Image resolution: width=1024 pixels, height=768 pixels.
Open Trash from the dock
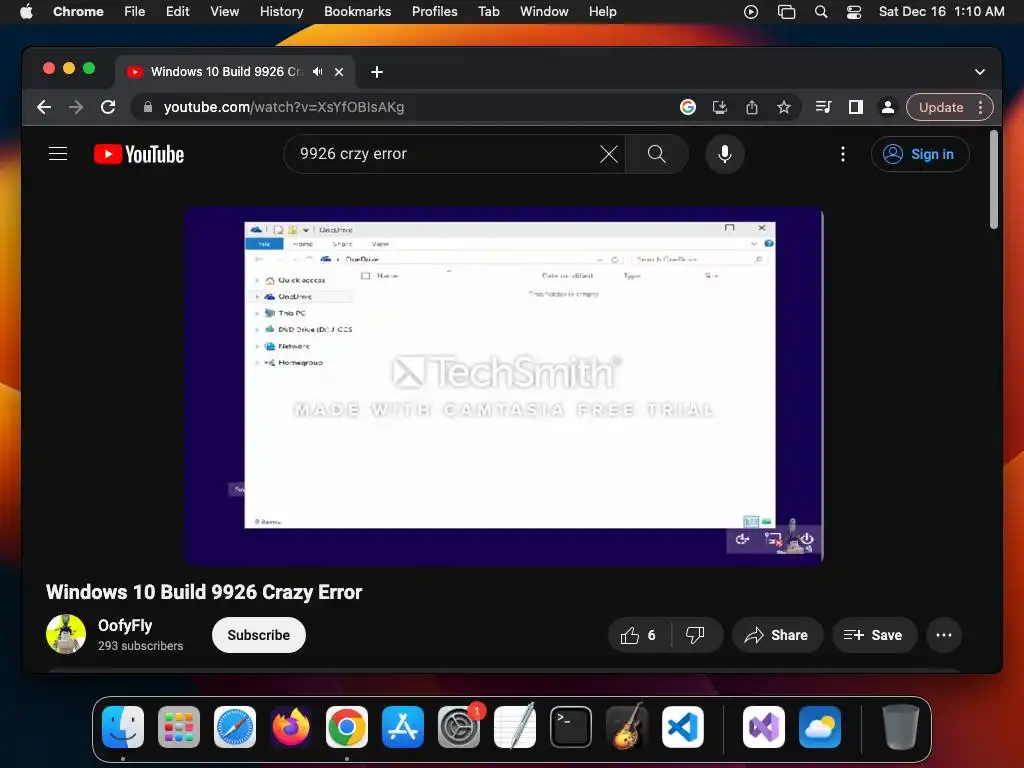[x=901, y=727]
